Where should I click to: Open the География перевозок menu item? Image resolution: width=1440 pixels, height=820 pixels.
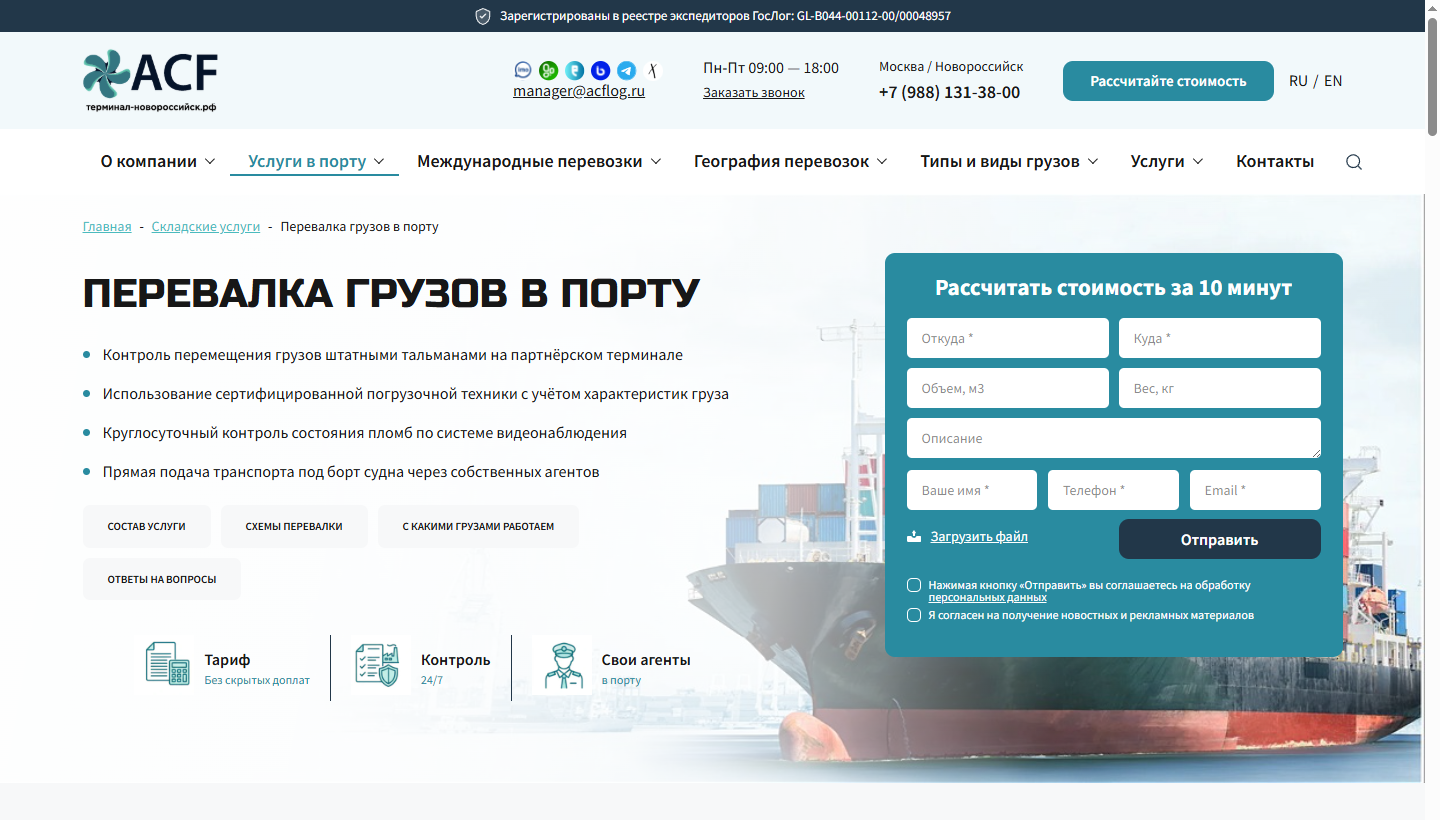782,161
